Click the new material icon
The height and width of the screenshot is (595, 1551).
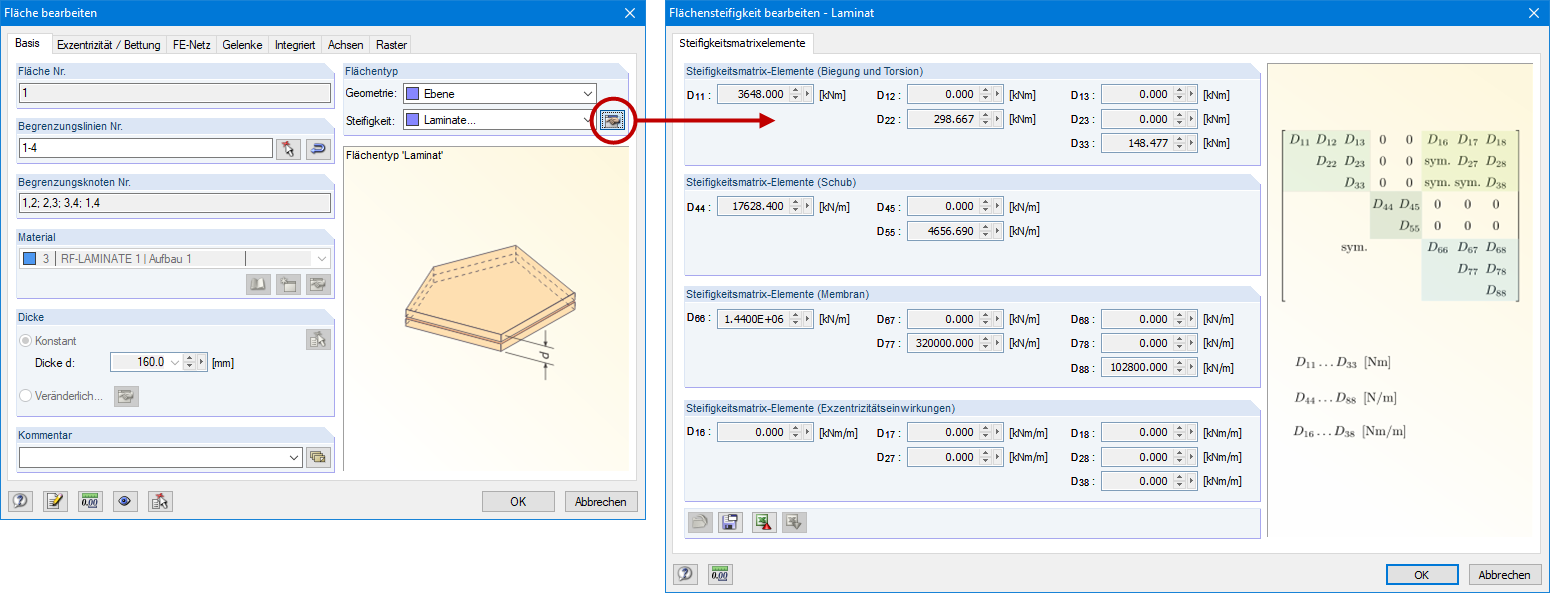[288, 285]
